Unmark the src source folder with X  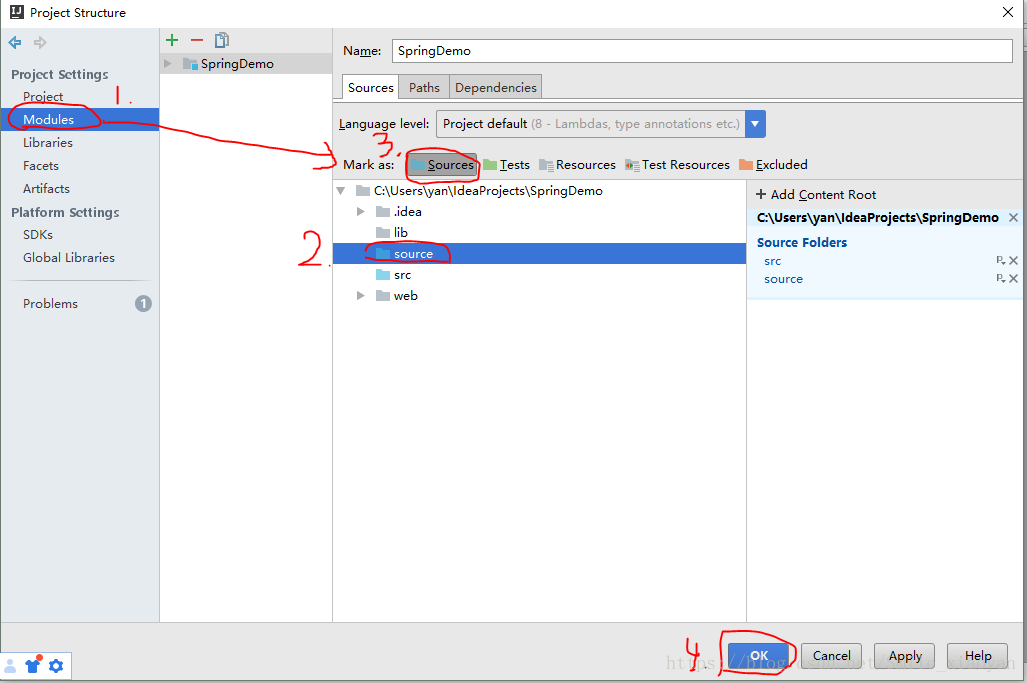pos(1013,261)
